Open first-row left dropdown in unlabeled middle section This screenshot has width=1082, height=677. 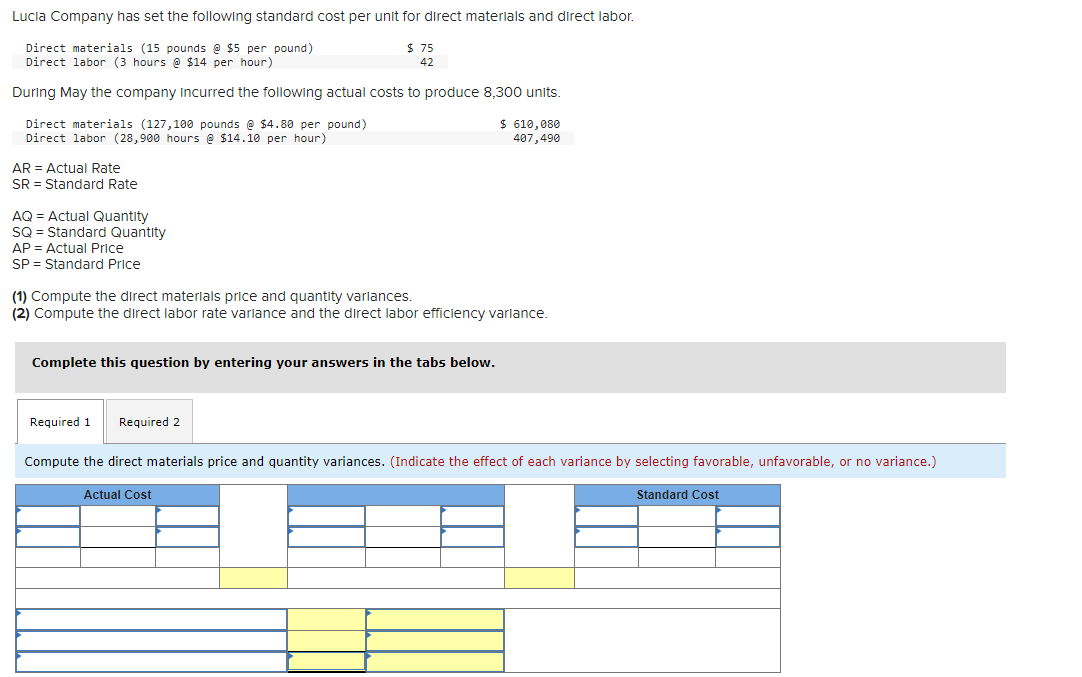click(326, 516)
